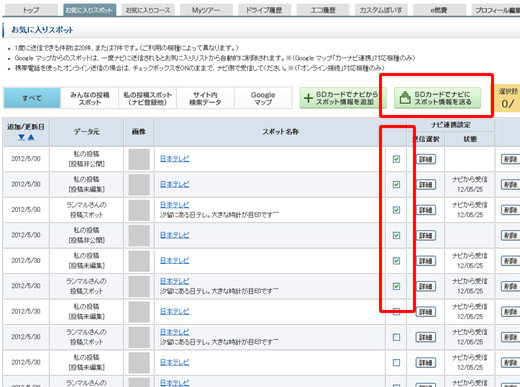Filter by みんなの投稿スポット

(89, 98)
